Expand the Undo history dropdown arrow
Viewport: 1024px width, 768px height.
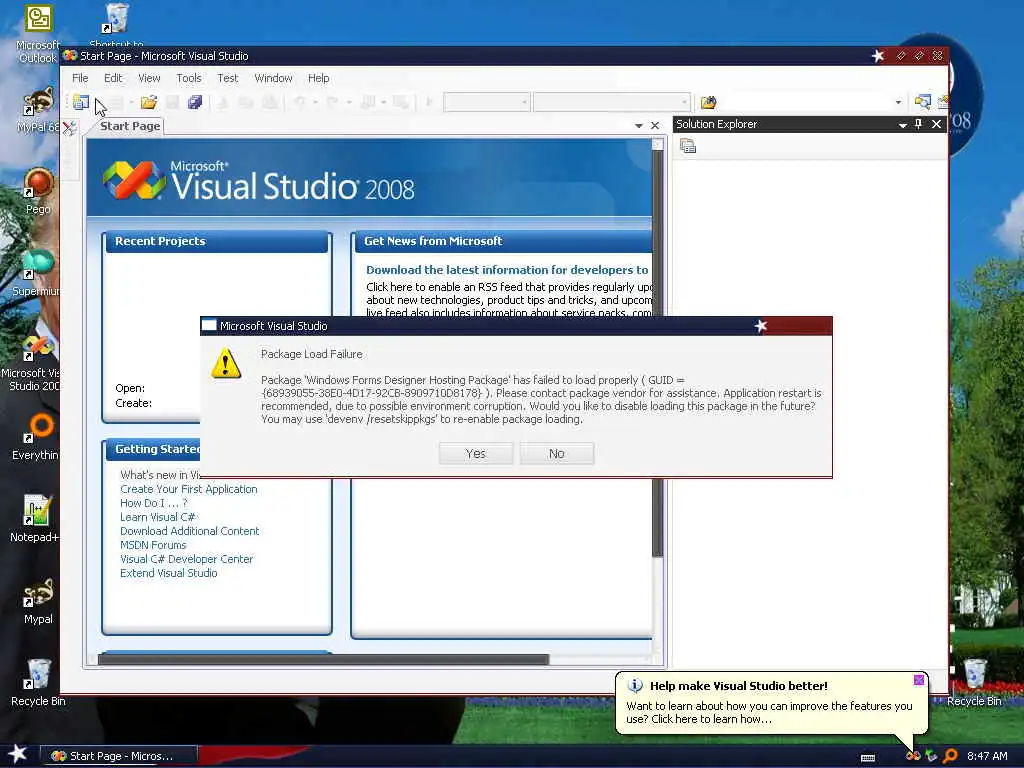[x=315, y=103]
